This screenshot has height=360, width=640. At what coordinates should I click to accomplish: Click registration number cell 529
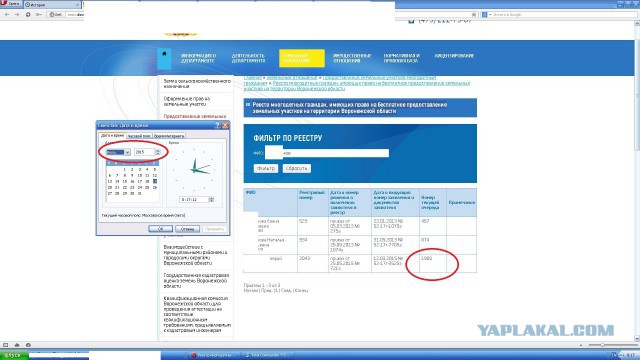(313, 226)
